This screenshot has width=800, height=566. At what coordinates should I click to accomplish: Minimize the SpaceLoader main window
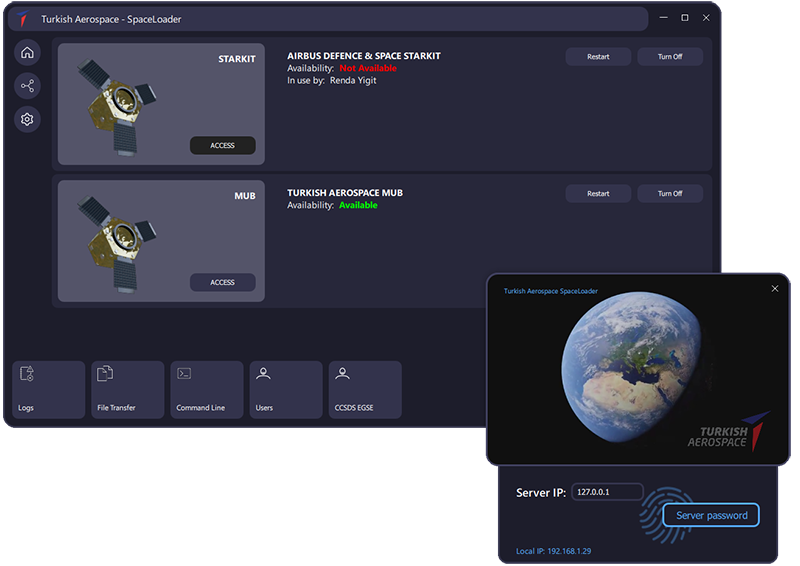pos(663,18)
